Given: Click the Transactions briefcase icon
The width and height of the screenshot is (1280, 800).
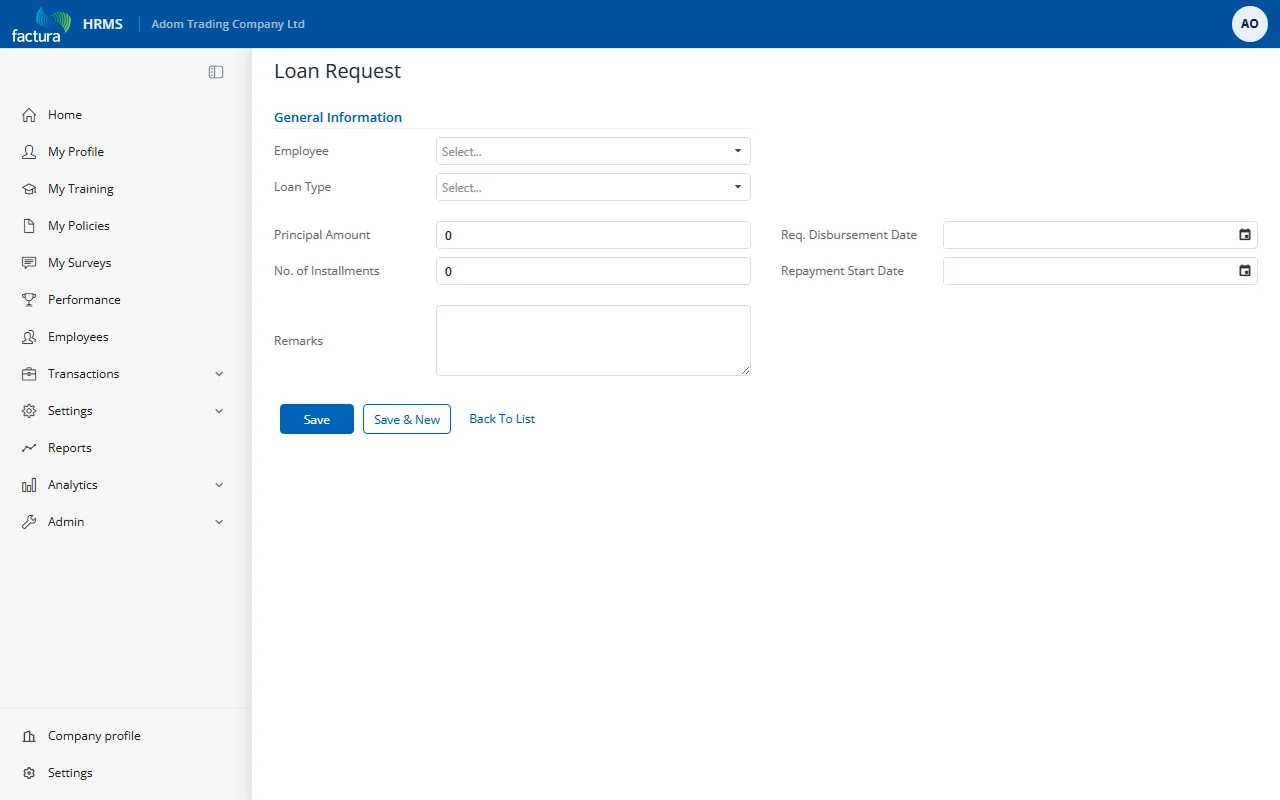Looking at the screenshot, I should (x=29, y=374).
